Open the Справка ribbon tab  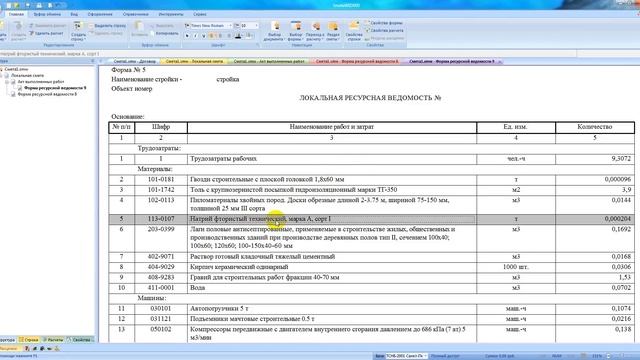200,14
